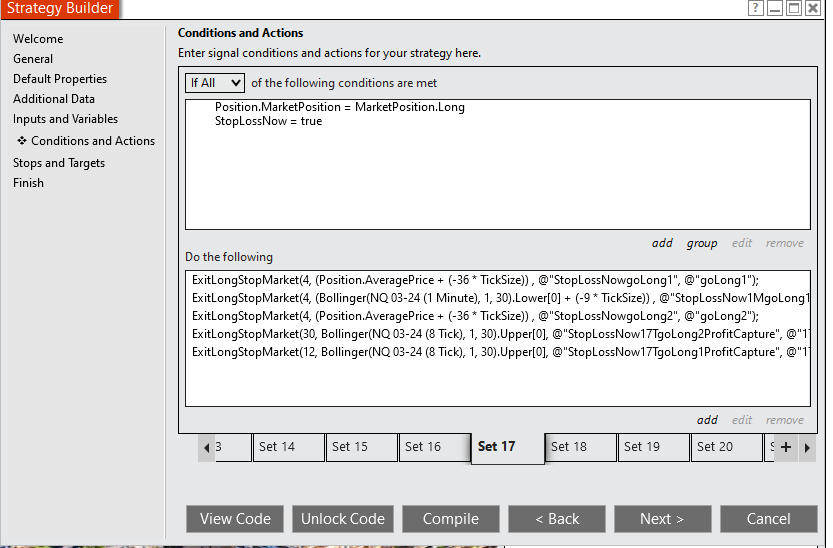Add a new action via actions 'add'
The image size is (833, 548).
coord(707,420)
